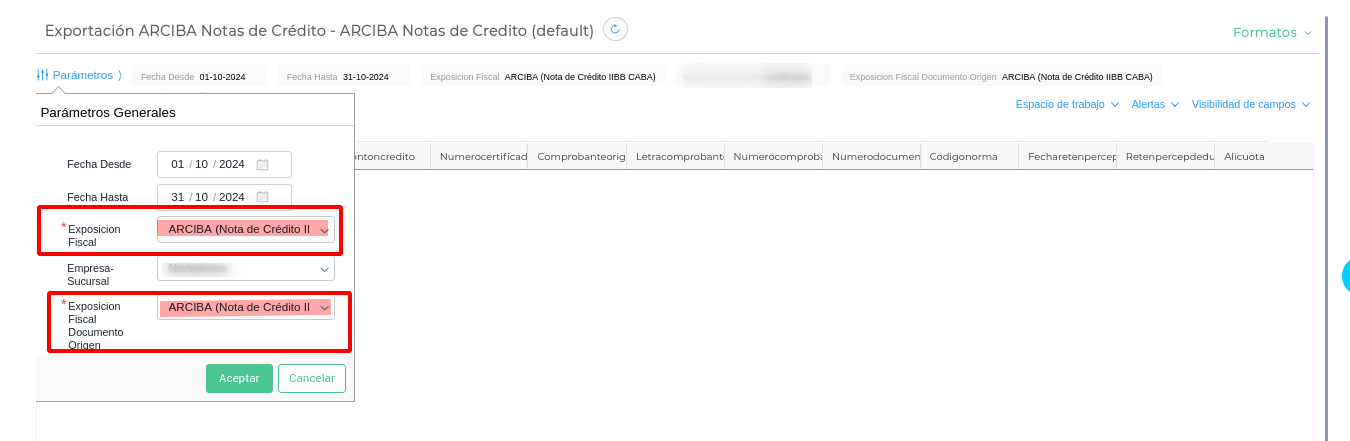Click the blue circular button at right edge
The height and width of the screenshot is (441, 1350).
point(1346,275)
